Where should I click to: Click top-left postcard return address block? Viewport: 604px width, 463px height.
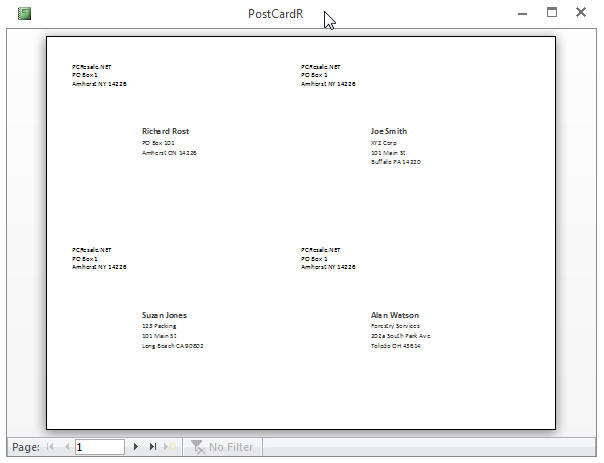pos(99,75)
